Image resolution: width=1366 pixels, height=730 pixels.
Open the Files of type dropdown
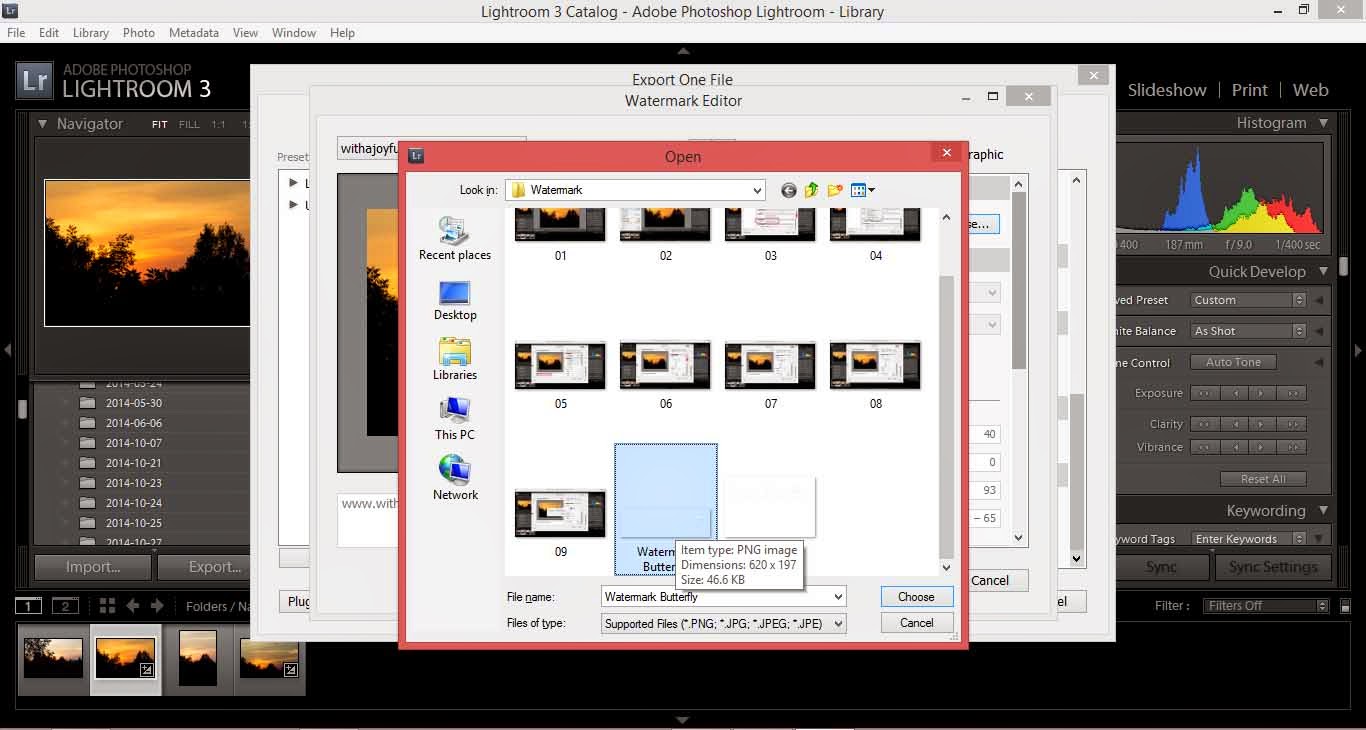pyautogui.click(x=838, y=623)
